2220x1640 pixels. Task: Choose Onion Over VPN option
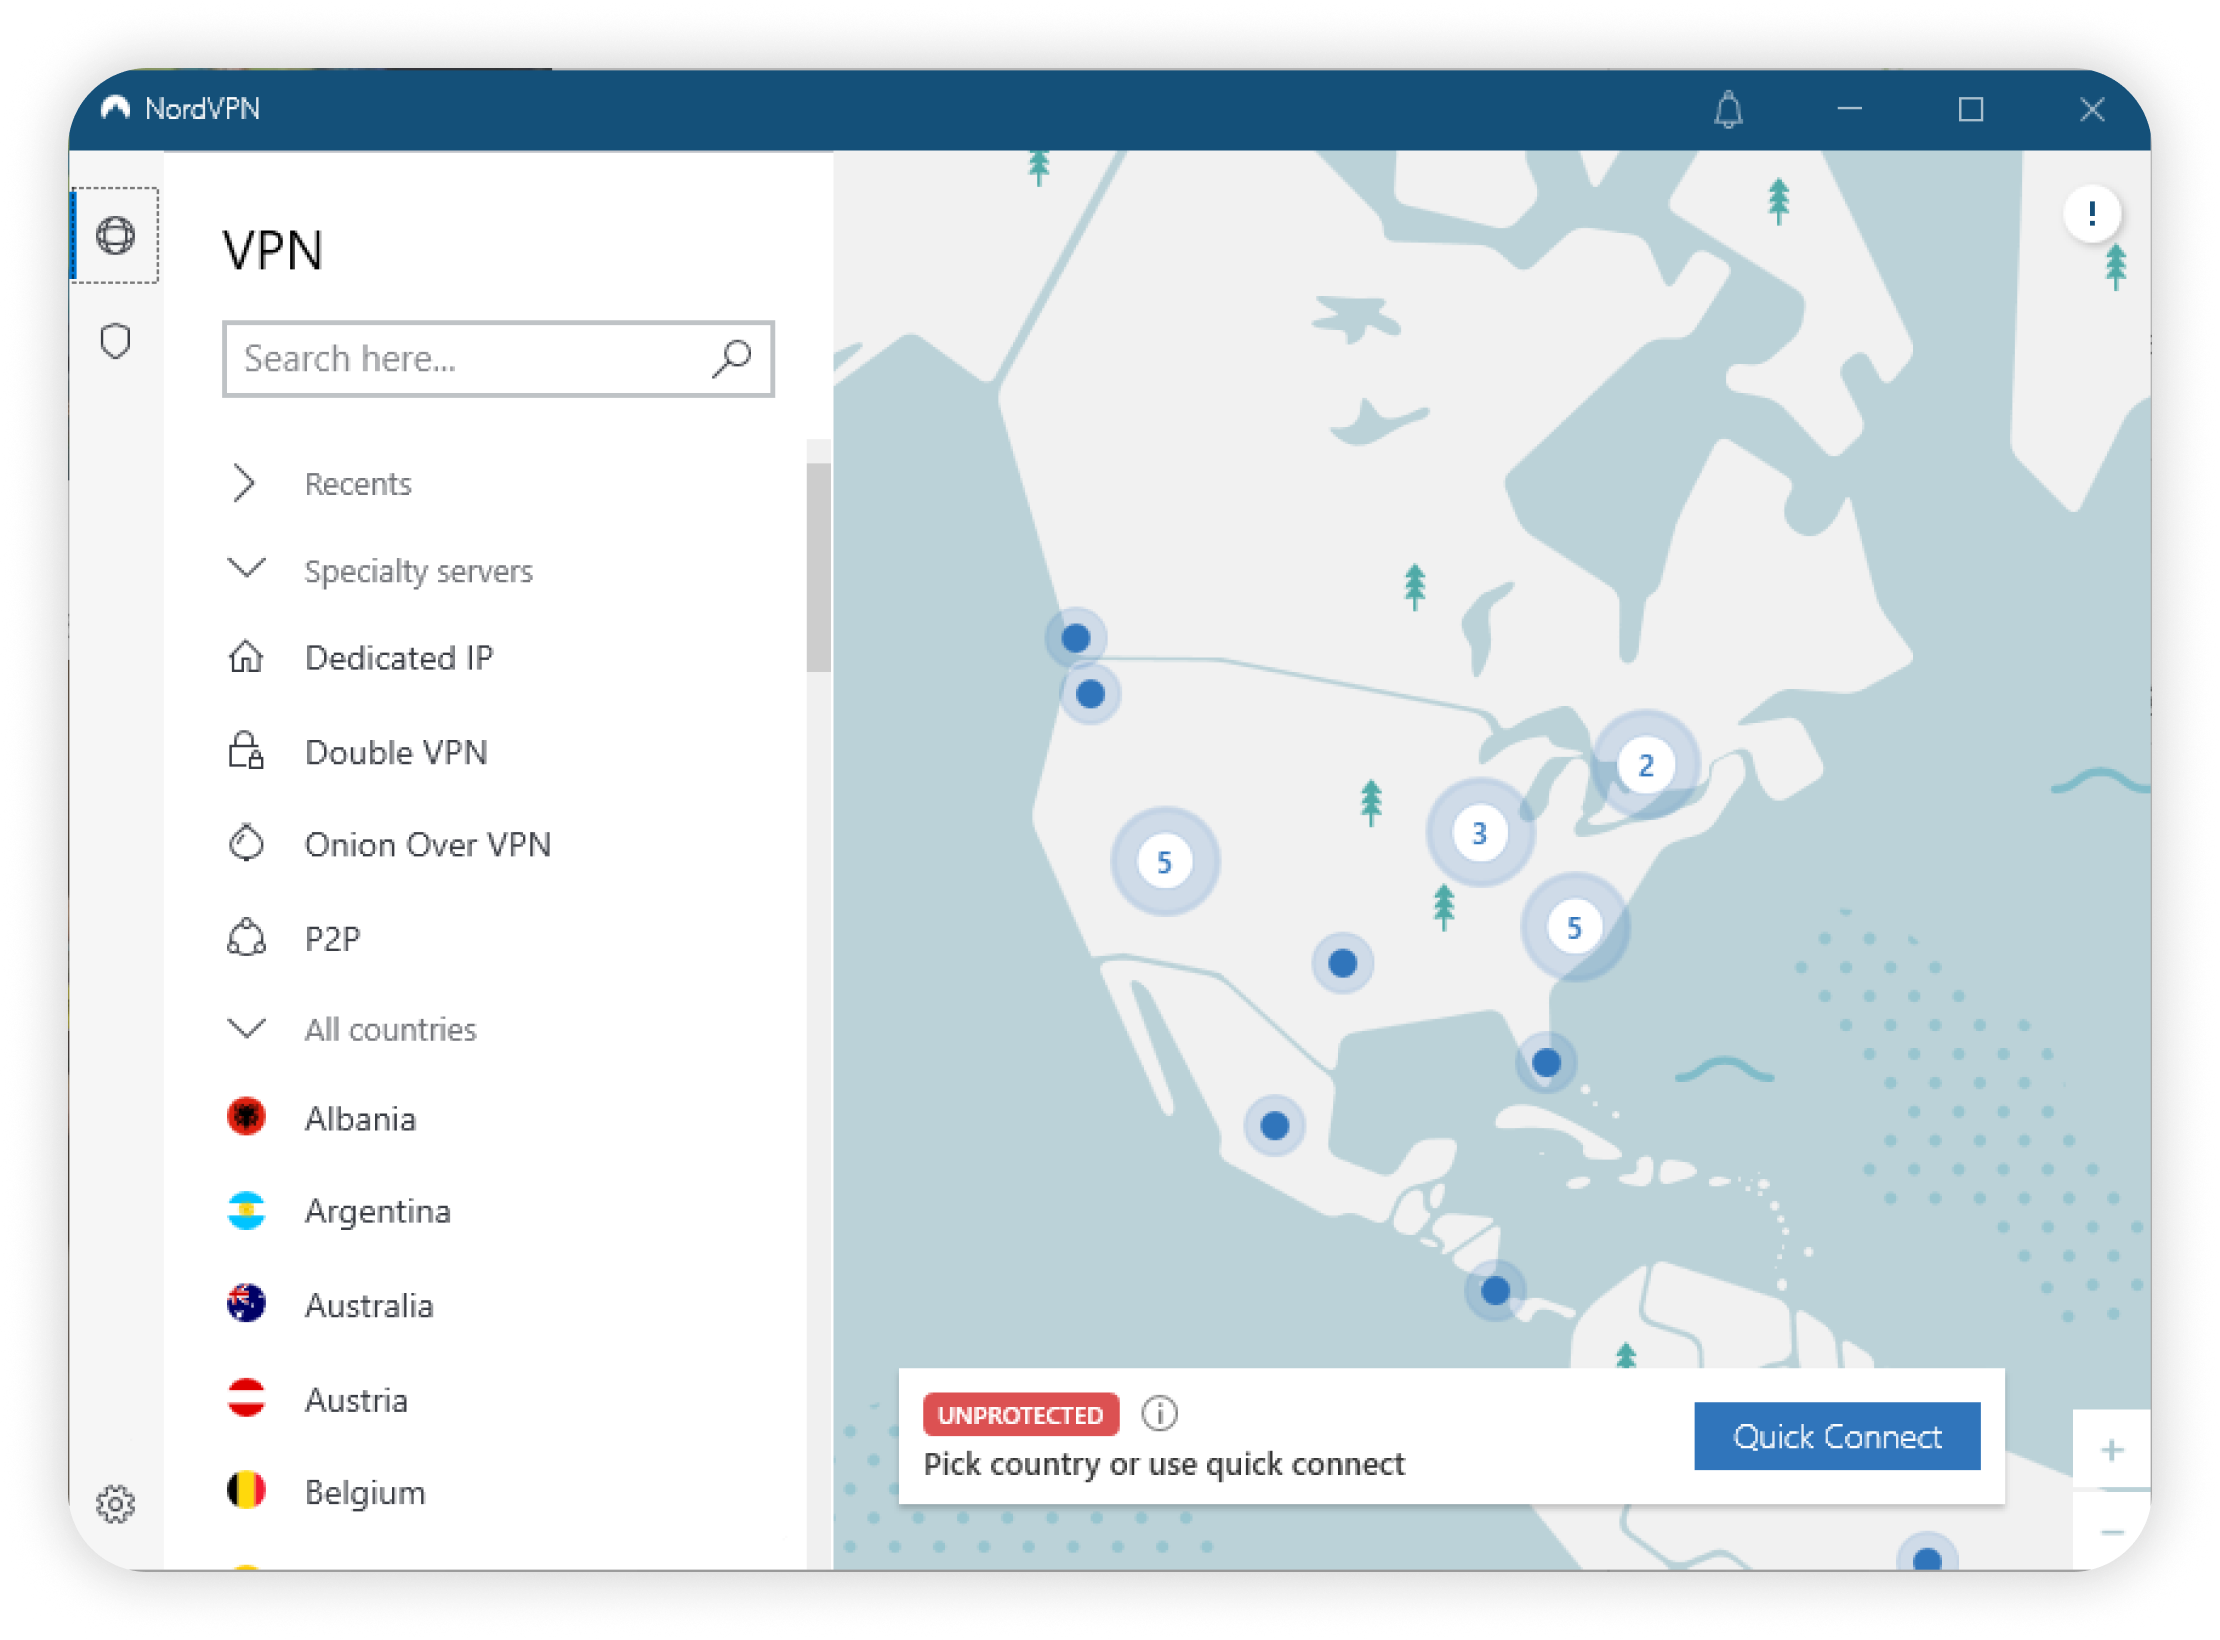tap(427, 845)
